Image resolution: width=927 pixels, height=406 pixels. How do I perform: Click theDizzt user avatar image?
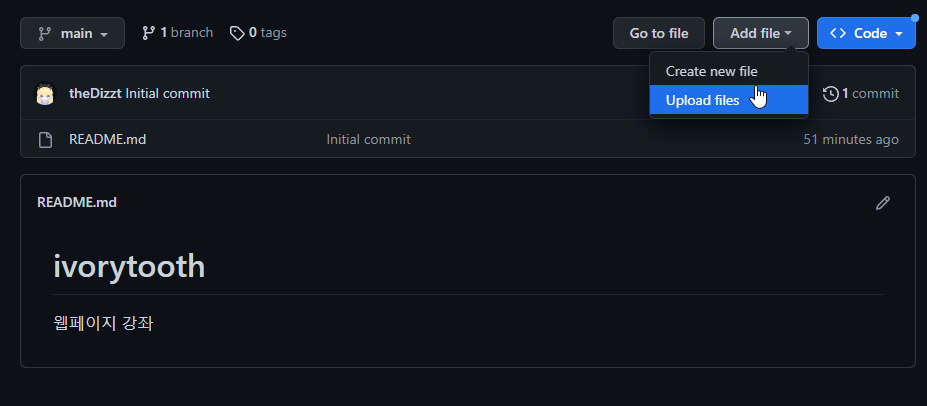click(46, 93)
